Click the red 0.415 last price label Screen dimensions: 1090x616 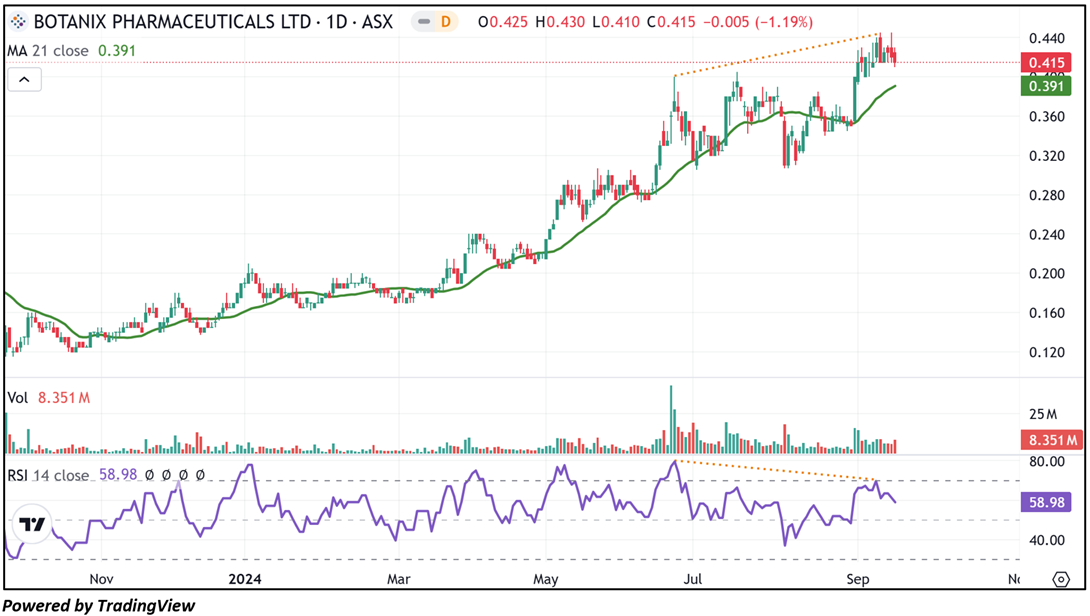point(1046,63)
